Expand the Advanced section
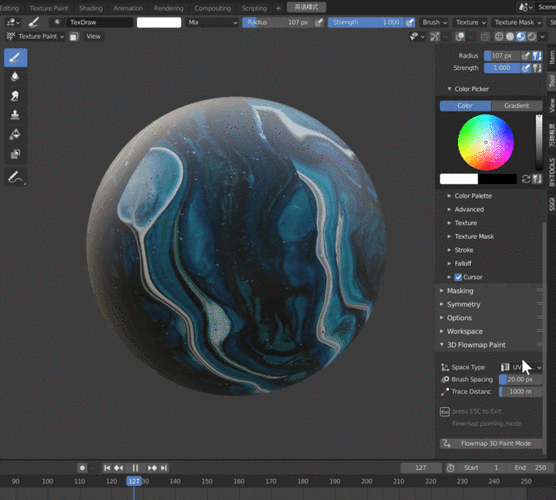556x500 pixels. point(469,209)
